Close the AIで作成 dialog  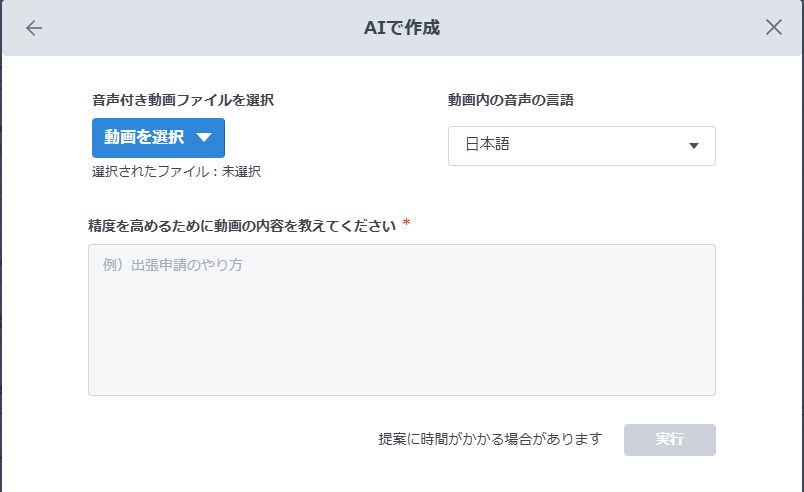click(773, 28)
